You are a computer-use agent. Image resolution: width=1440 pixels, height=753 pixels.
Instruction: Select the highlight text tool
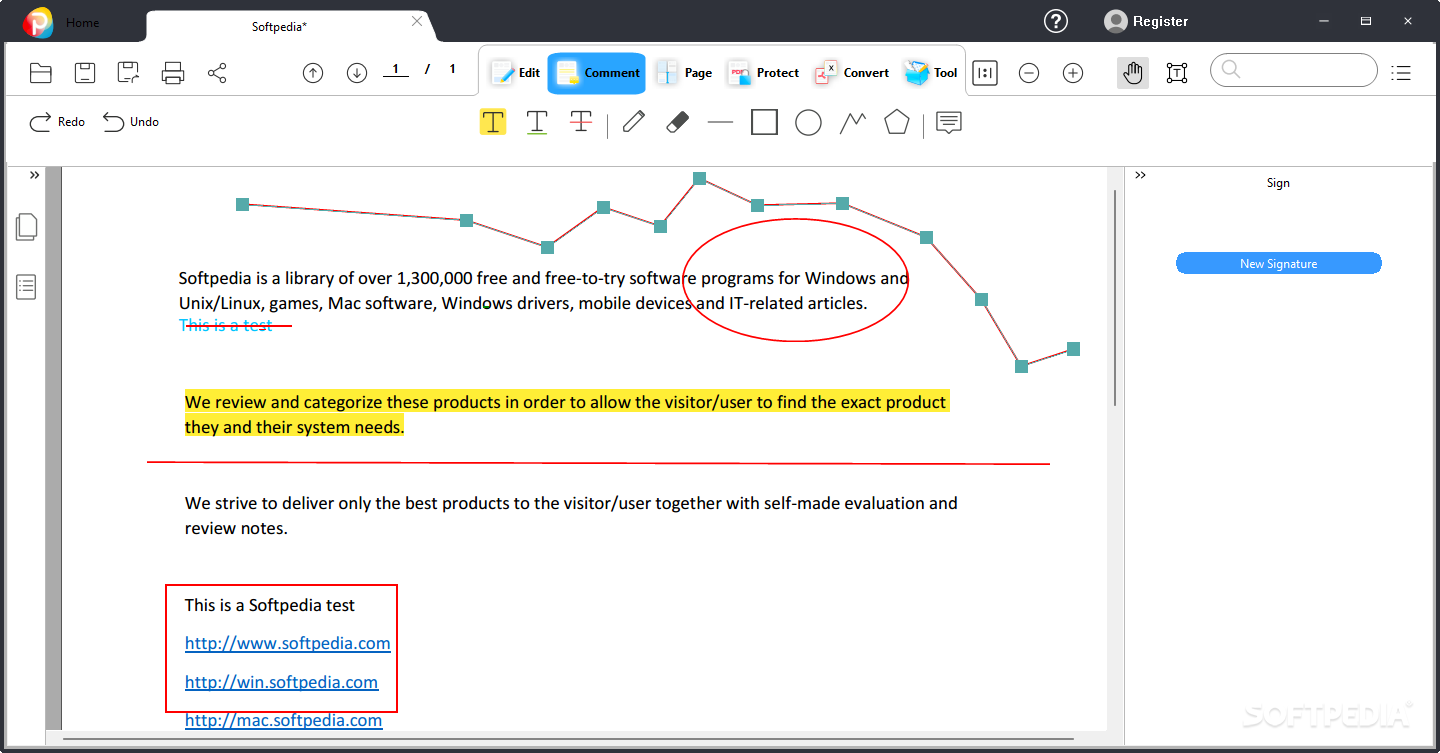(x=493, y=122)
